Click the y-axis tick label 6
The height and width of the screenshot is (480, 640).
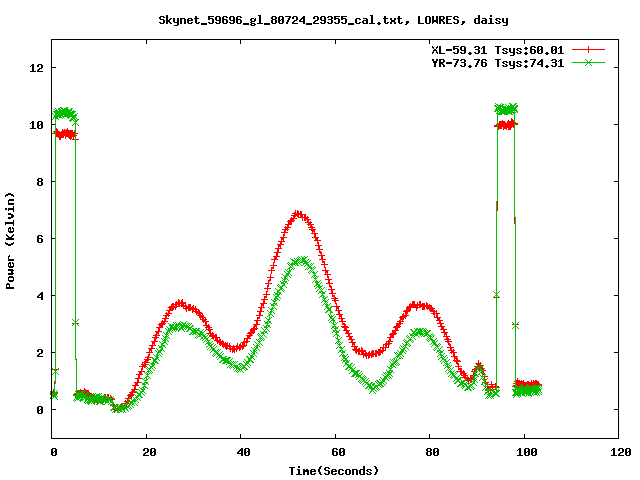[x=40, y=239]
